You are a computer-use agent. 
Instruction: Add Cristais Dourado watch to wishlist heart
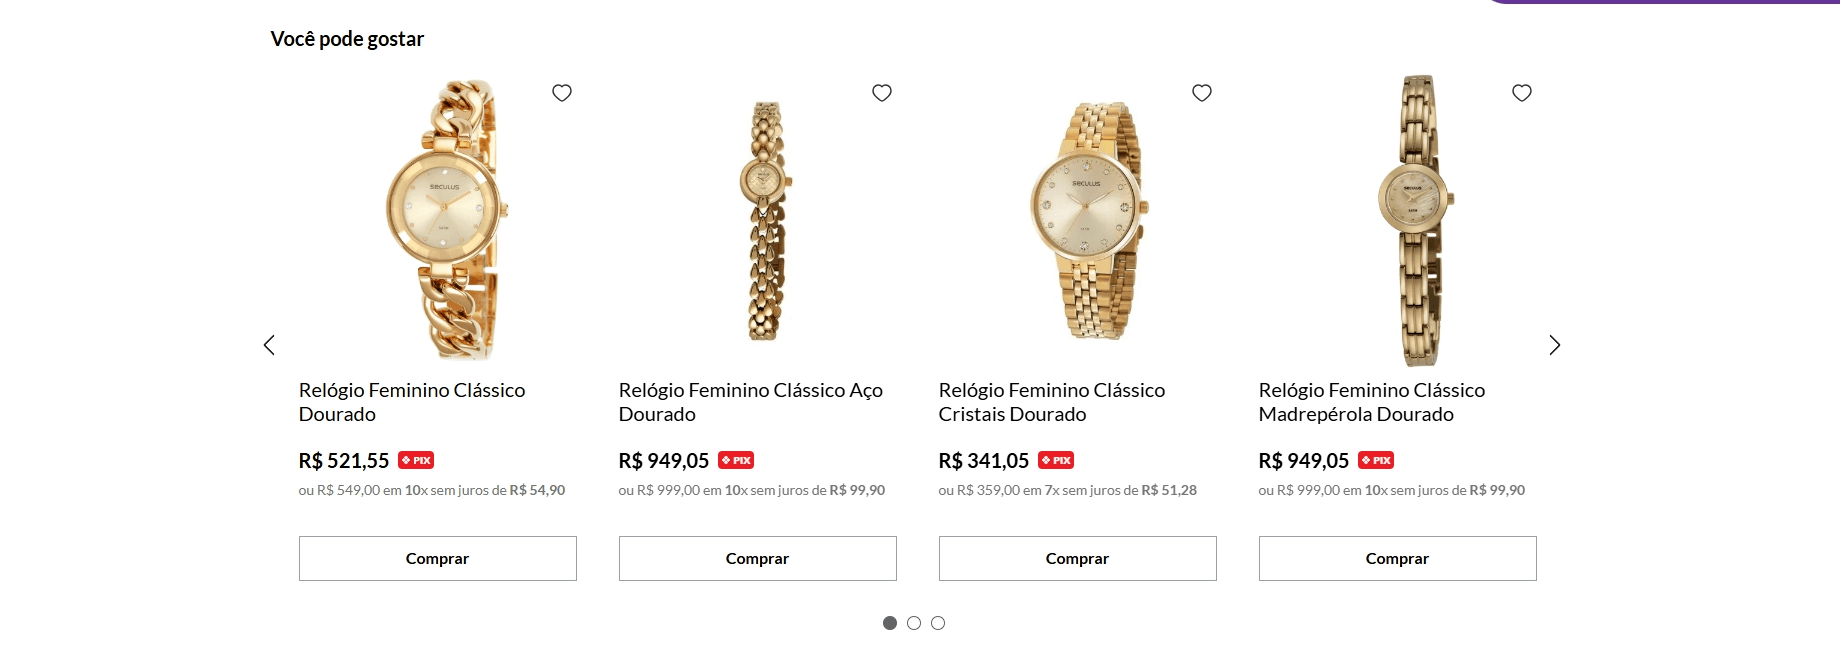coord(1202,93)
